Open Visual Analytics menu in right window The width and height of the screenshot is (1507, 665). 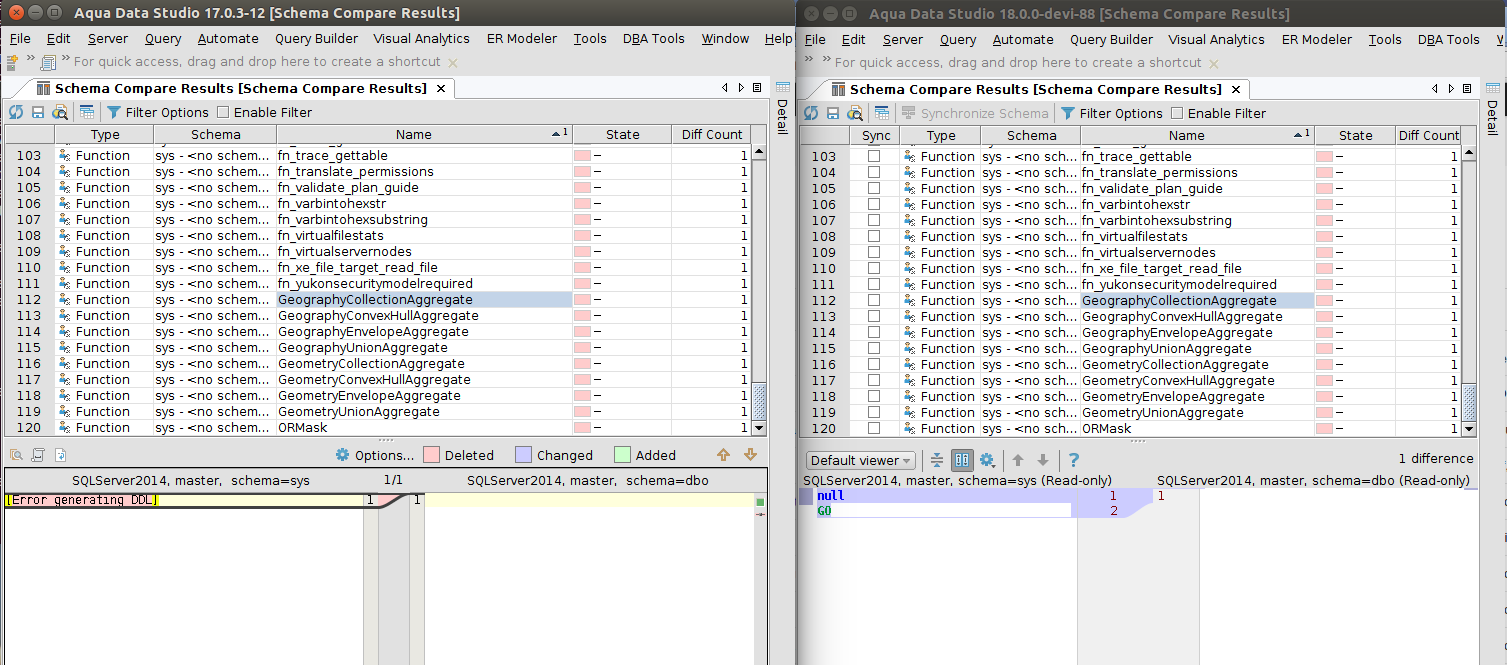click(x=1216, y=39)
